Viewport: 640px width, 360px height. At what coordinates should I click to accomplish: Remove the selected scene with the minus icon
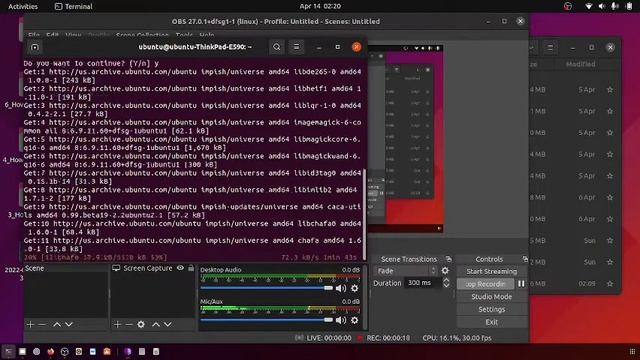(x=42, y=324)
